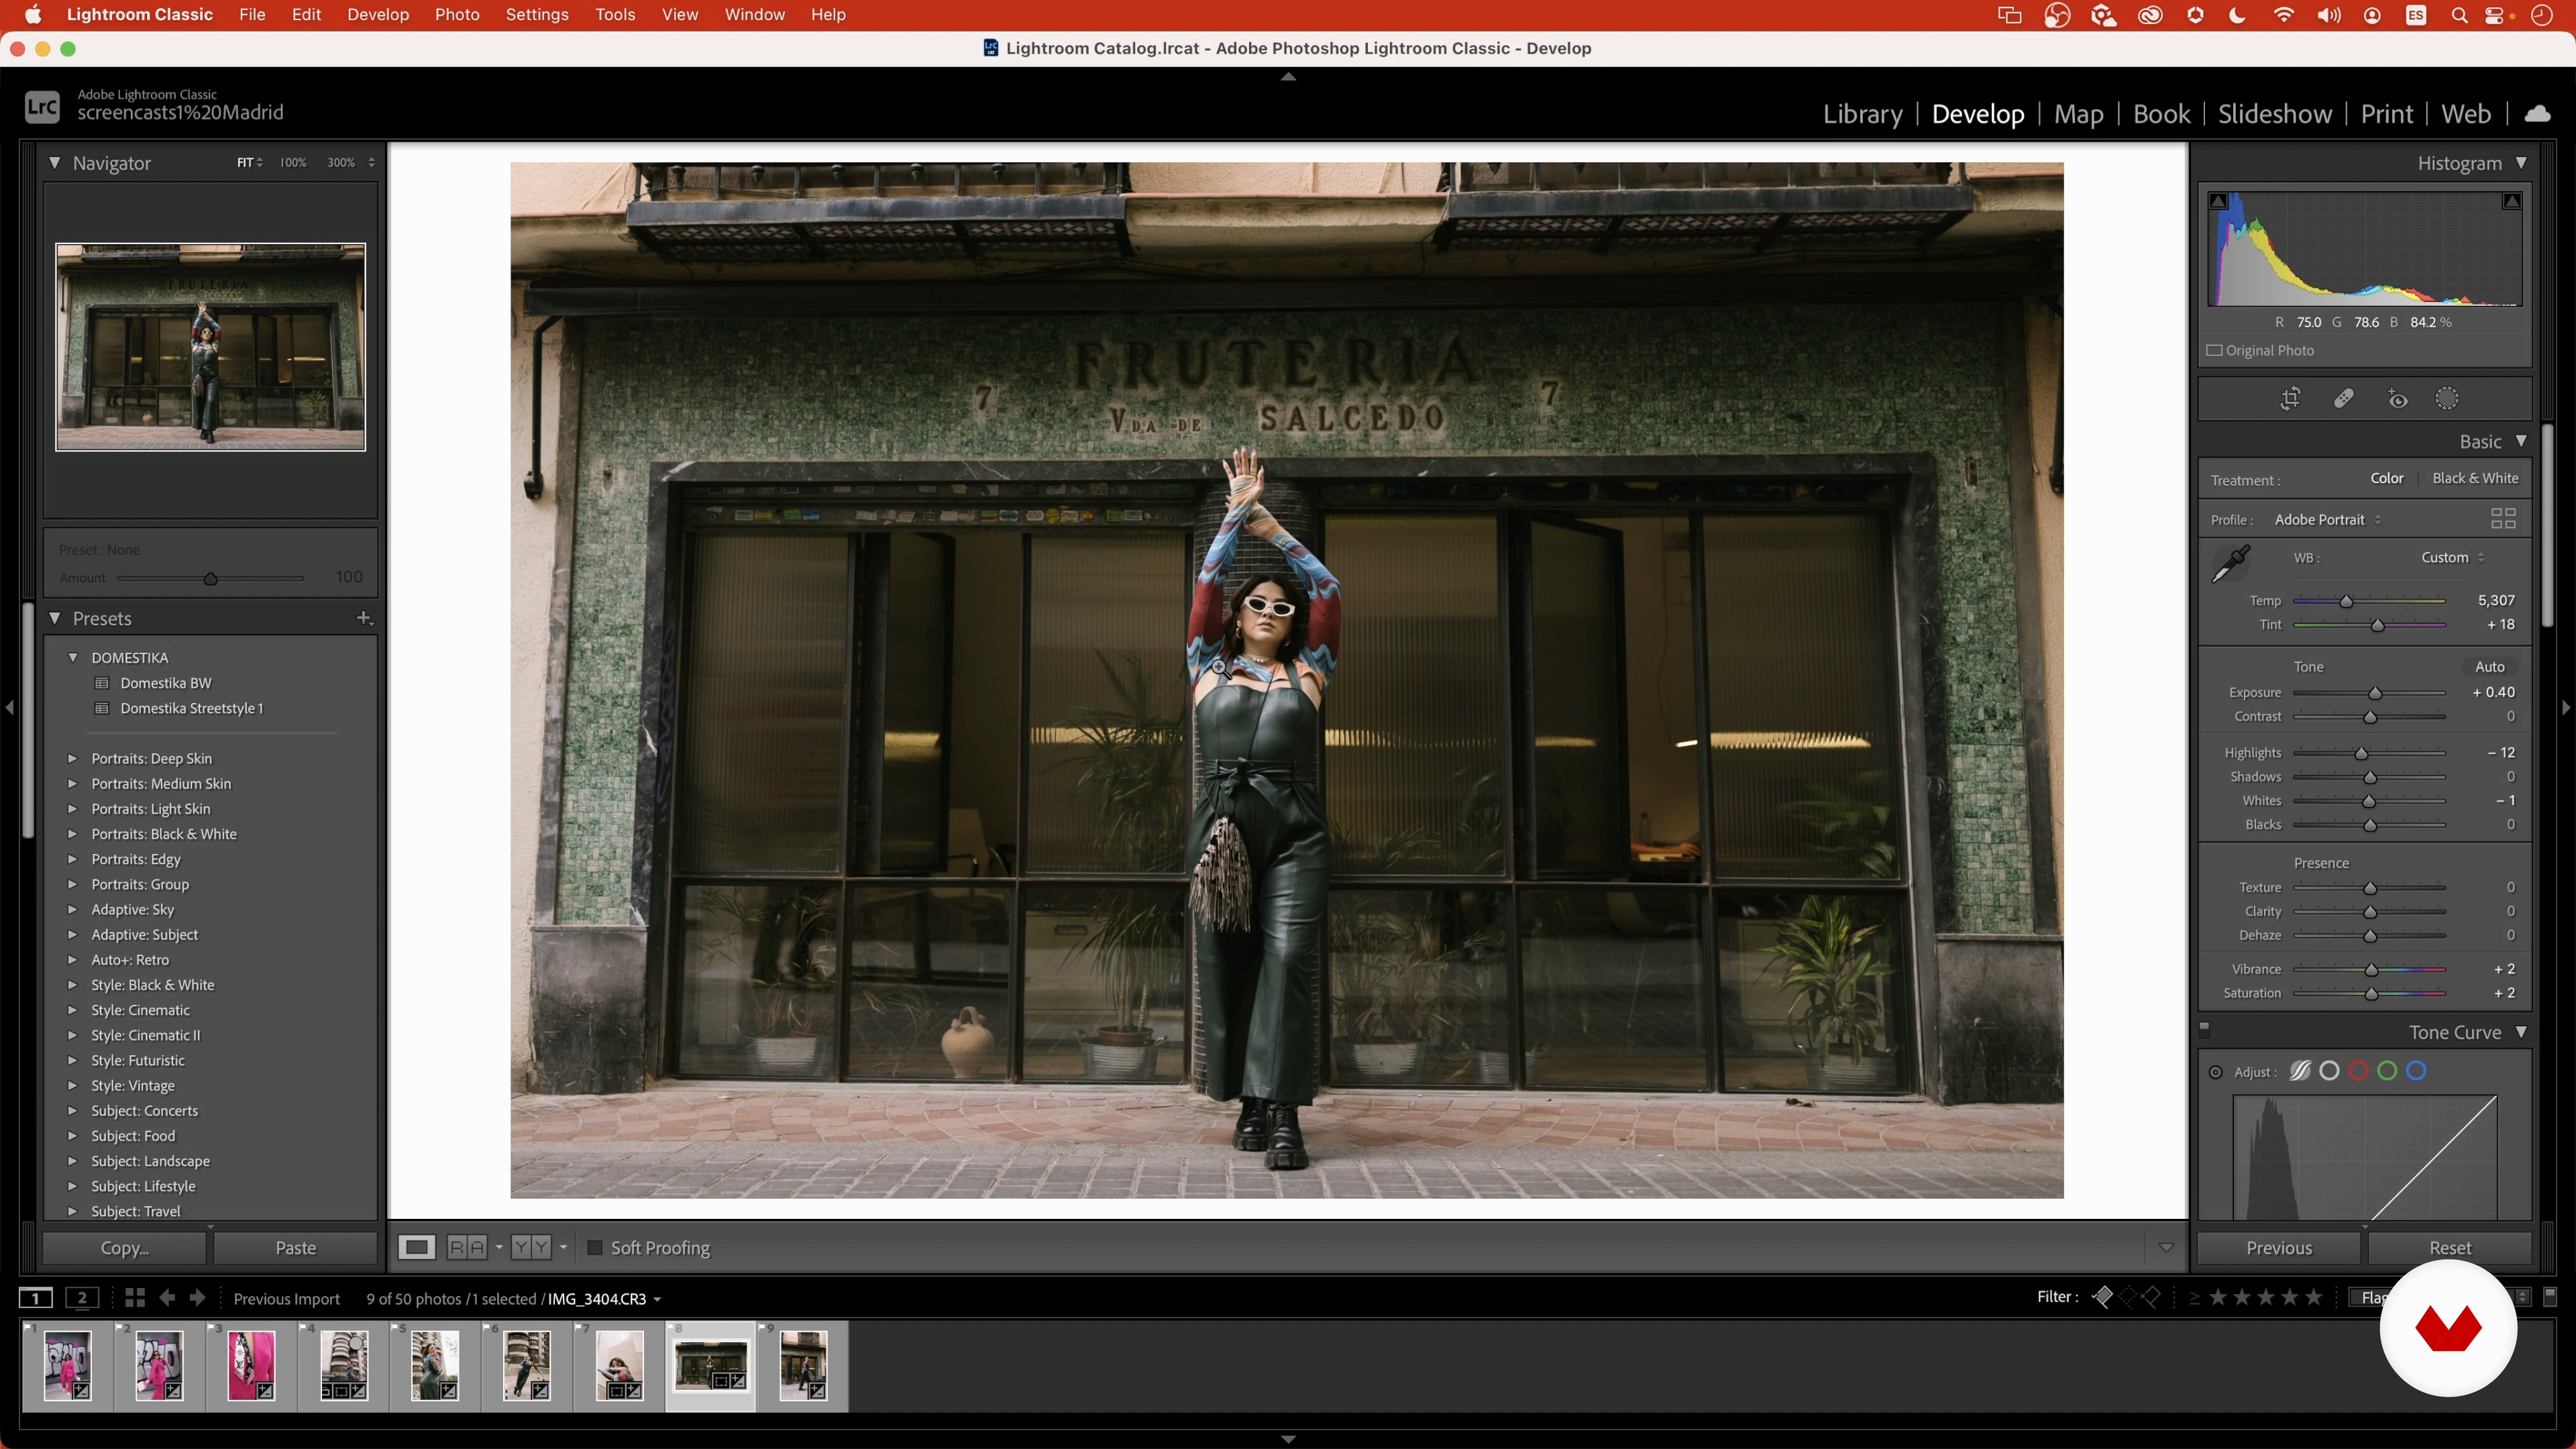Image resolution: width=2576 pixels, height=1449 pixels.
Task: Enable the Soft Proofing checkbox
Action: click(594, 1247)
